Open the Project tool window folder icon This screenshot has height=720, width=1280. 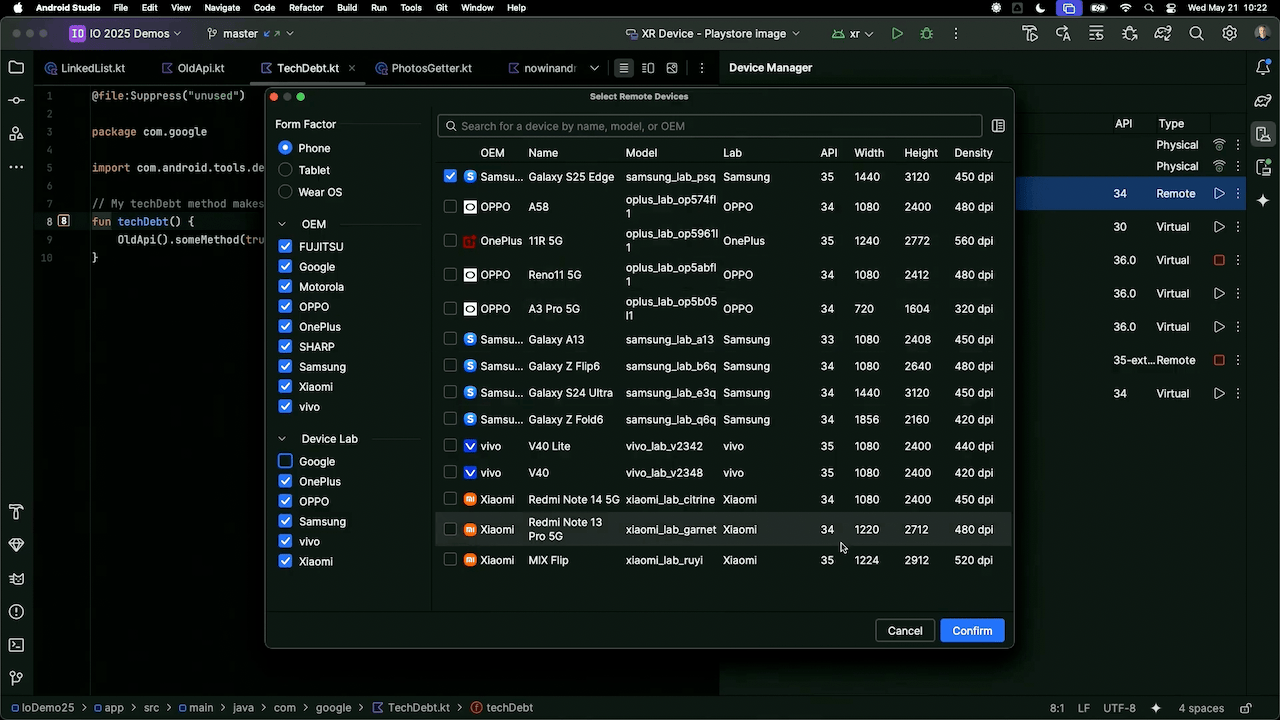point(16,68)
